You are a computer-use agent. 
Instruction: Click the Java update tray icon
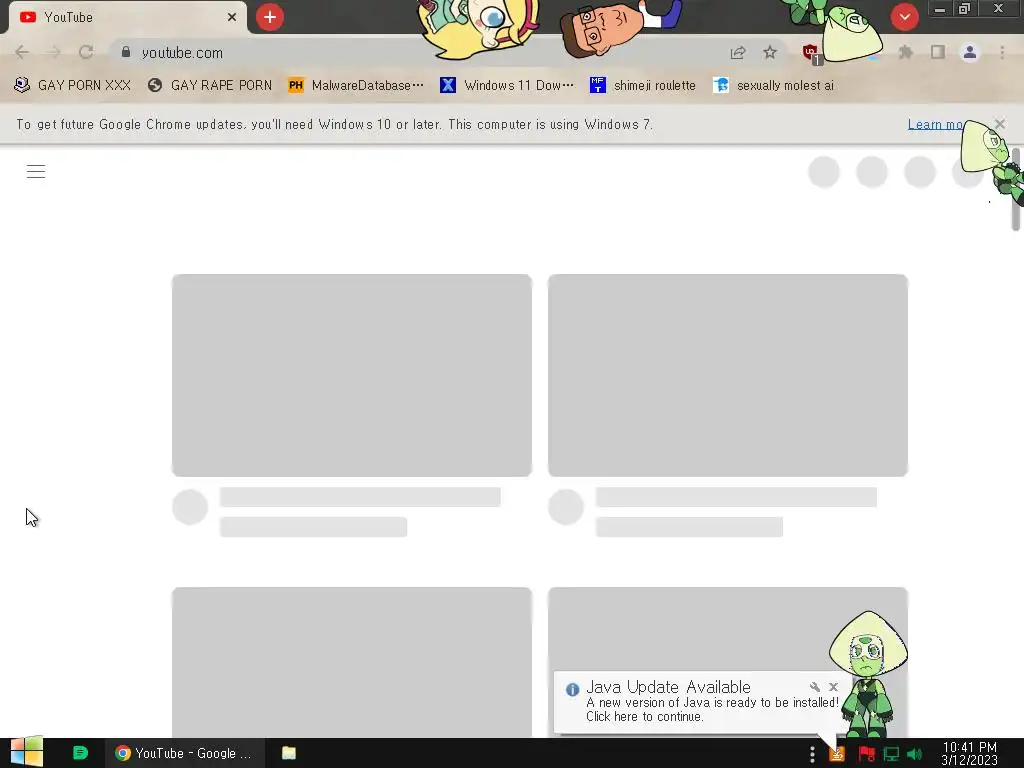837,754
